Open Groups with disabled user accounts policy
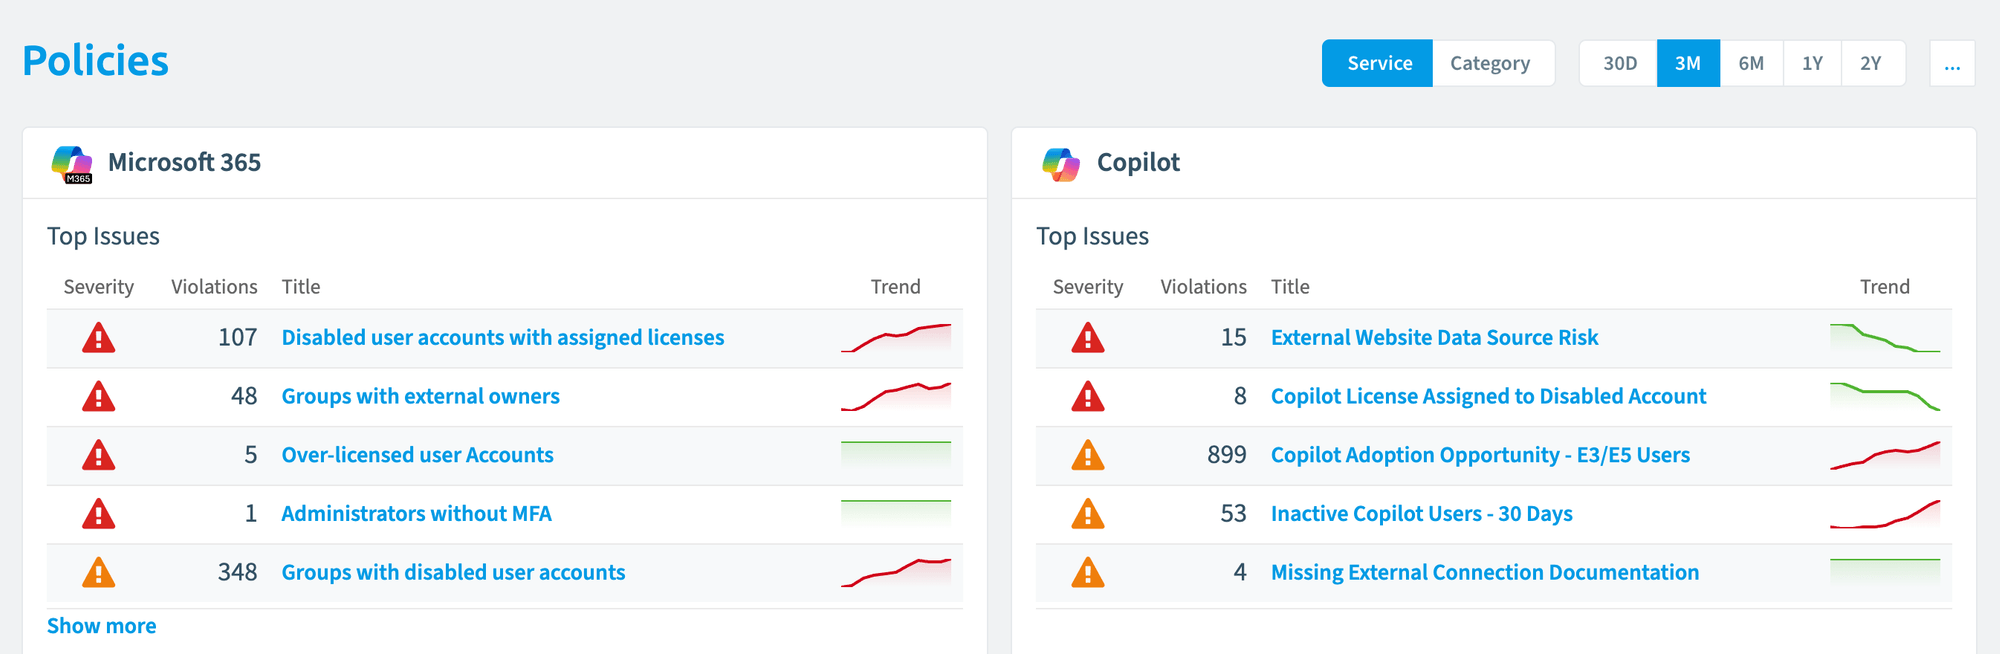Viewport: 2000px width, 654px height. (x=453, y=572)
